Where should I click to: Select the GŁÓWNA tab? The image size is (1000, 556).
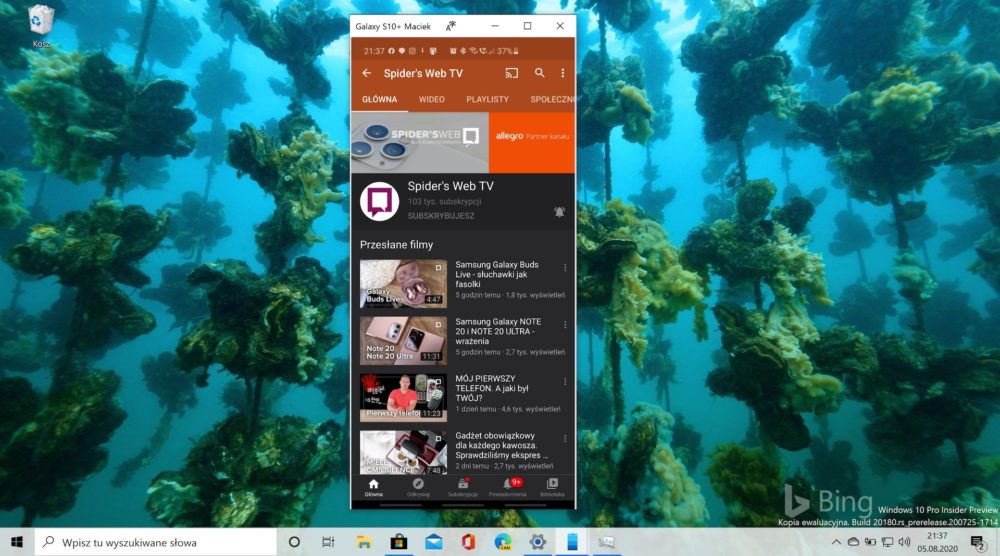click(x=379, y=99)
